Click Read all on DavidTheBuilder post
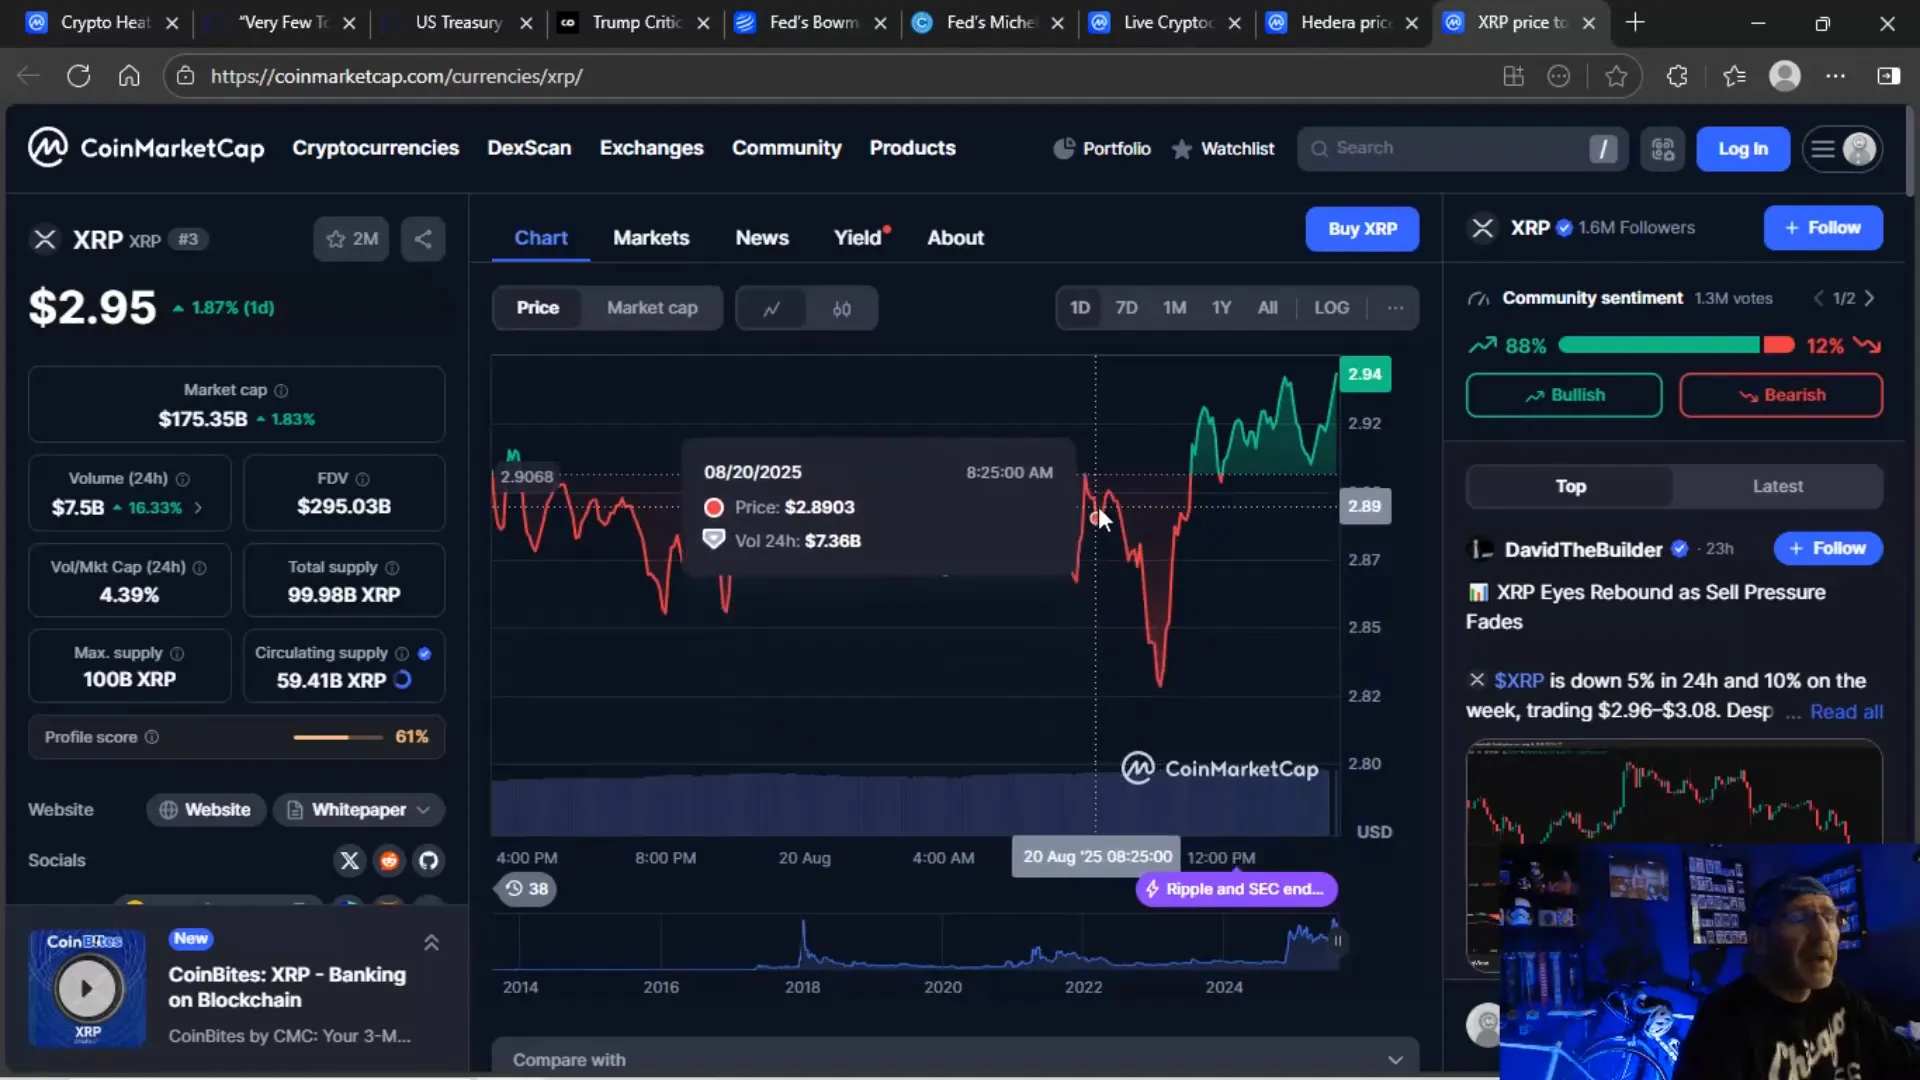This screenshot has height=1080, width=1920. click(x=1846, y=712)
